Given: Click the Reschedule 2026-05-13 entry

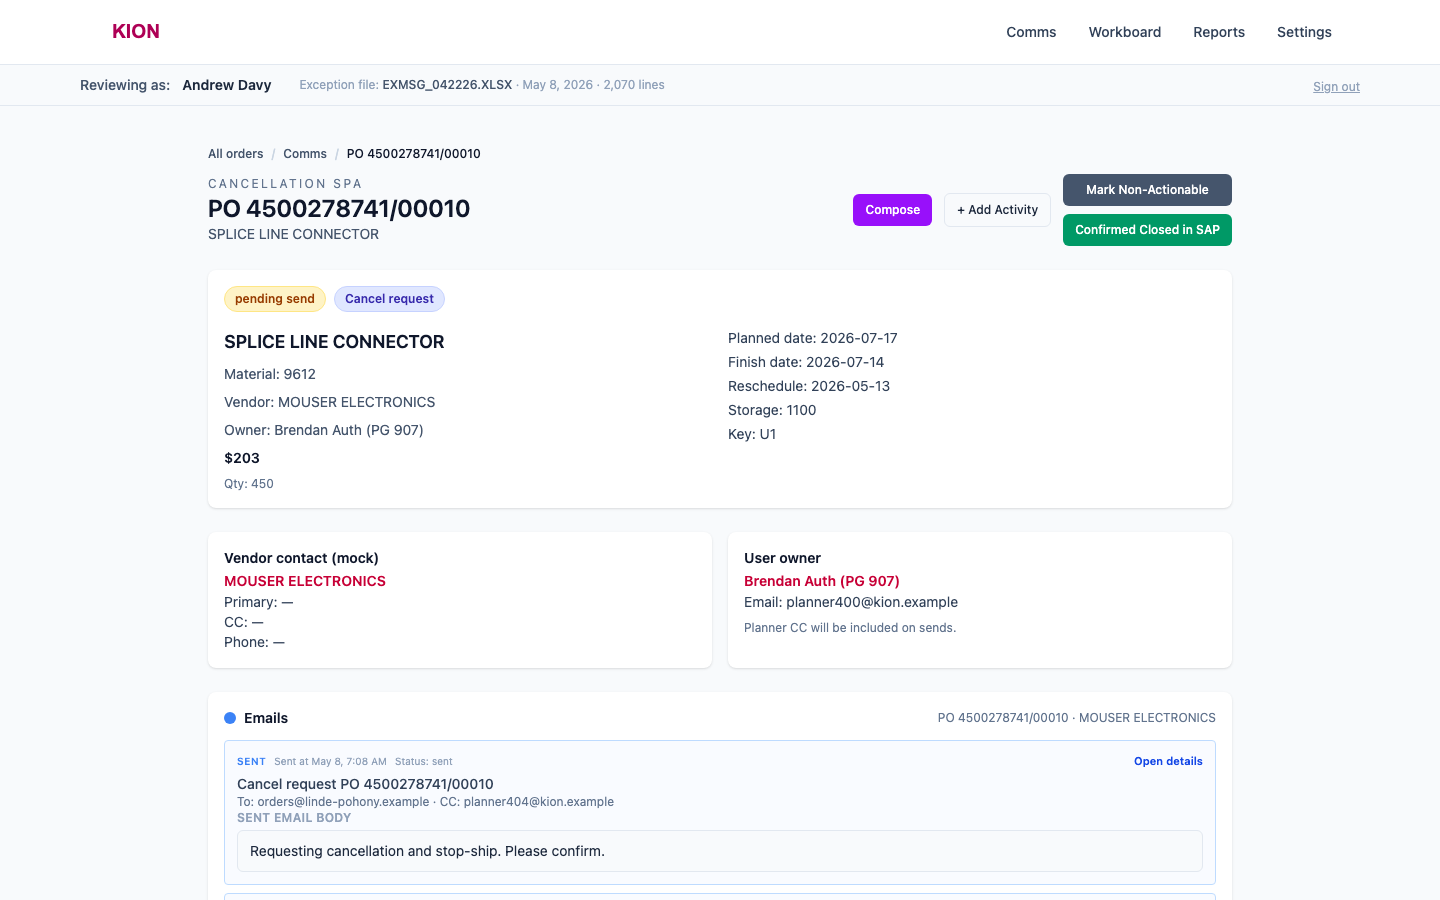Looking at the screenshot, I should (809, 386).
